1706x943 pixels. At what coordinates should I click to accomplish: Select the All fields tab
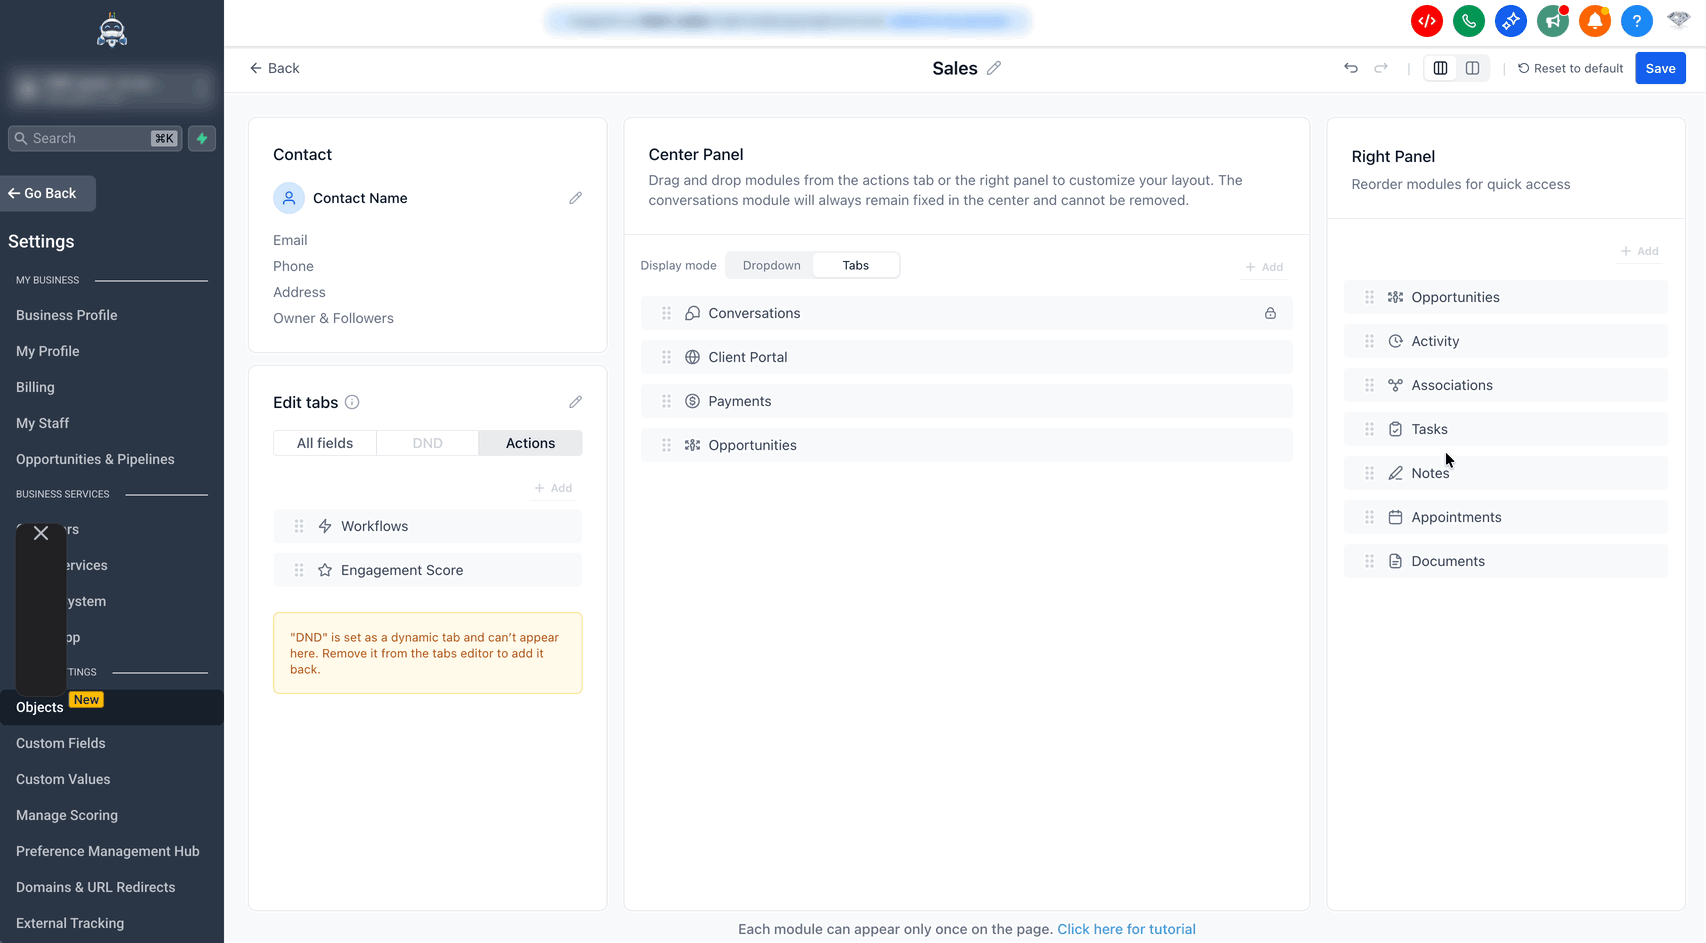[325, 443]
